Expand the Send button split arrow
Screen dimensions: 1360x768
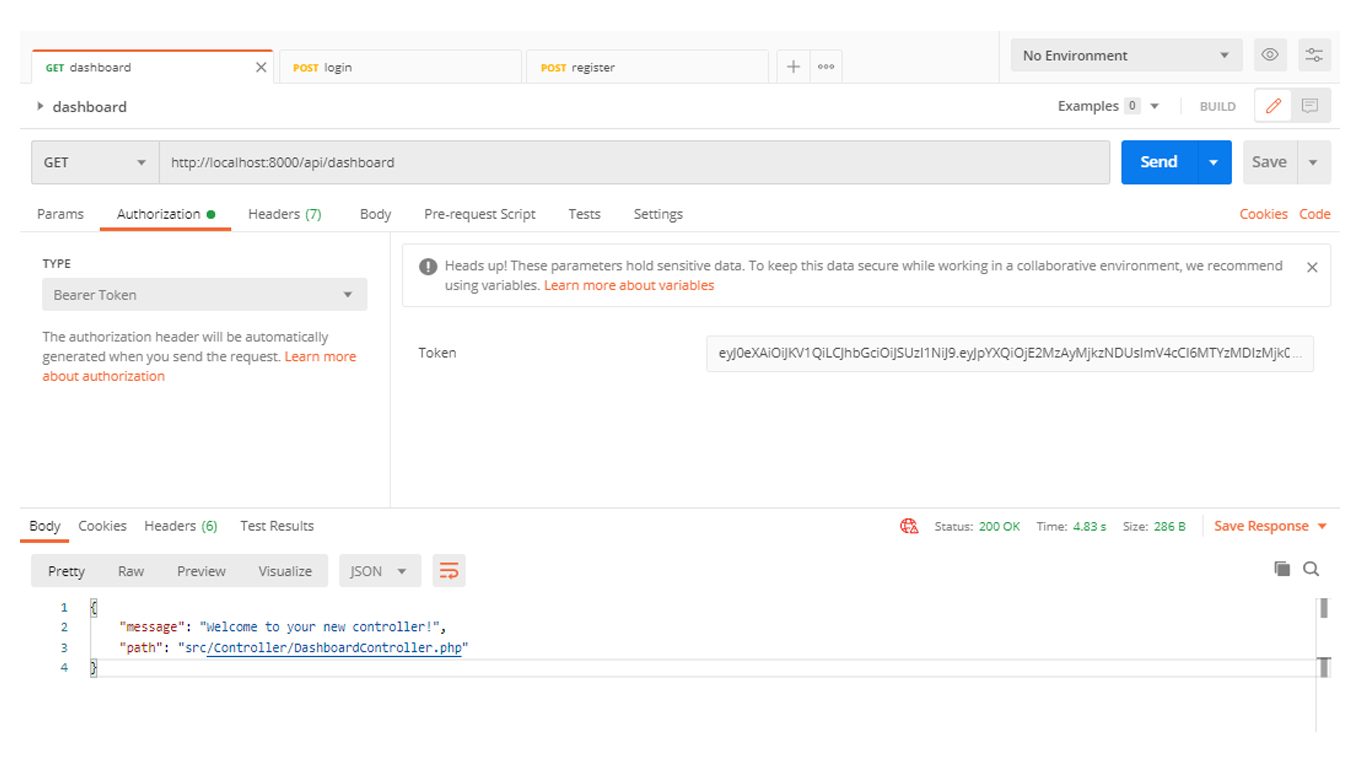(x=1213, y=161)
